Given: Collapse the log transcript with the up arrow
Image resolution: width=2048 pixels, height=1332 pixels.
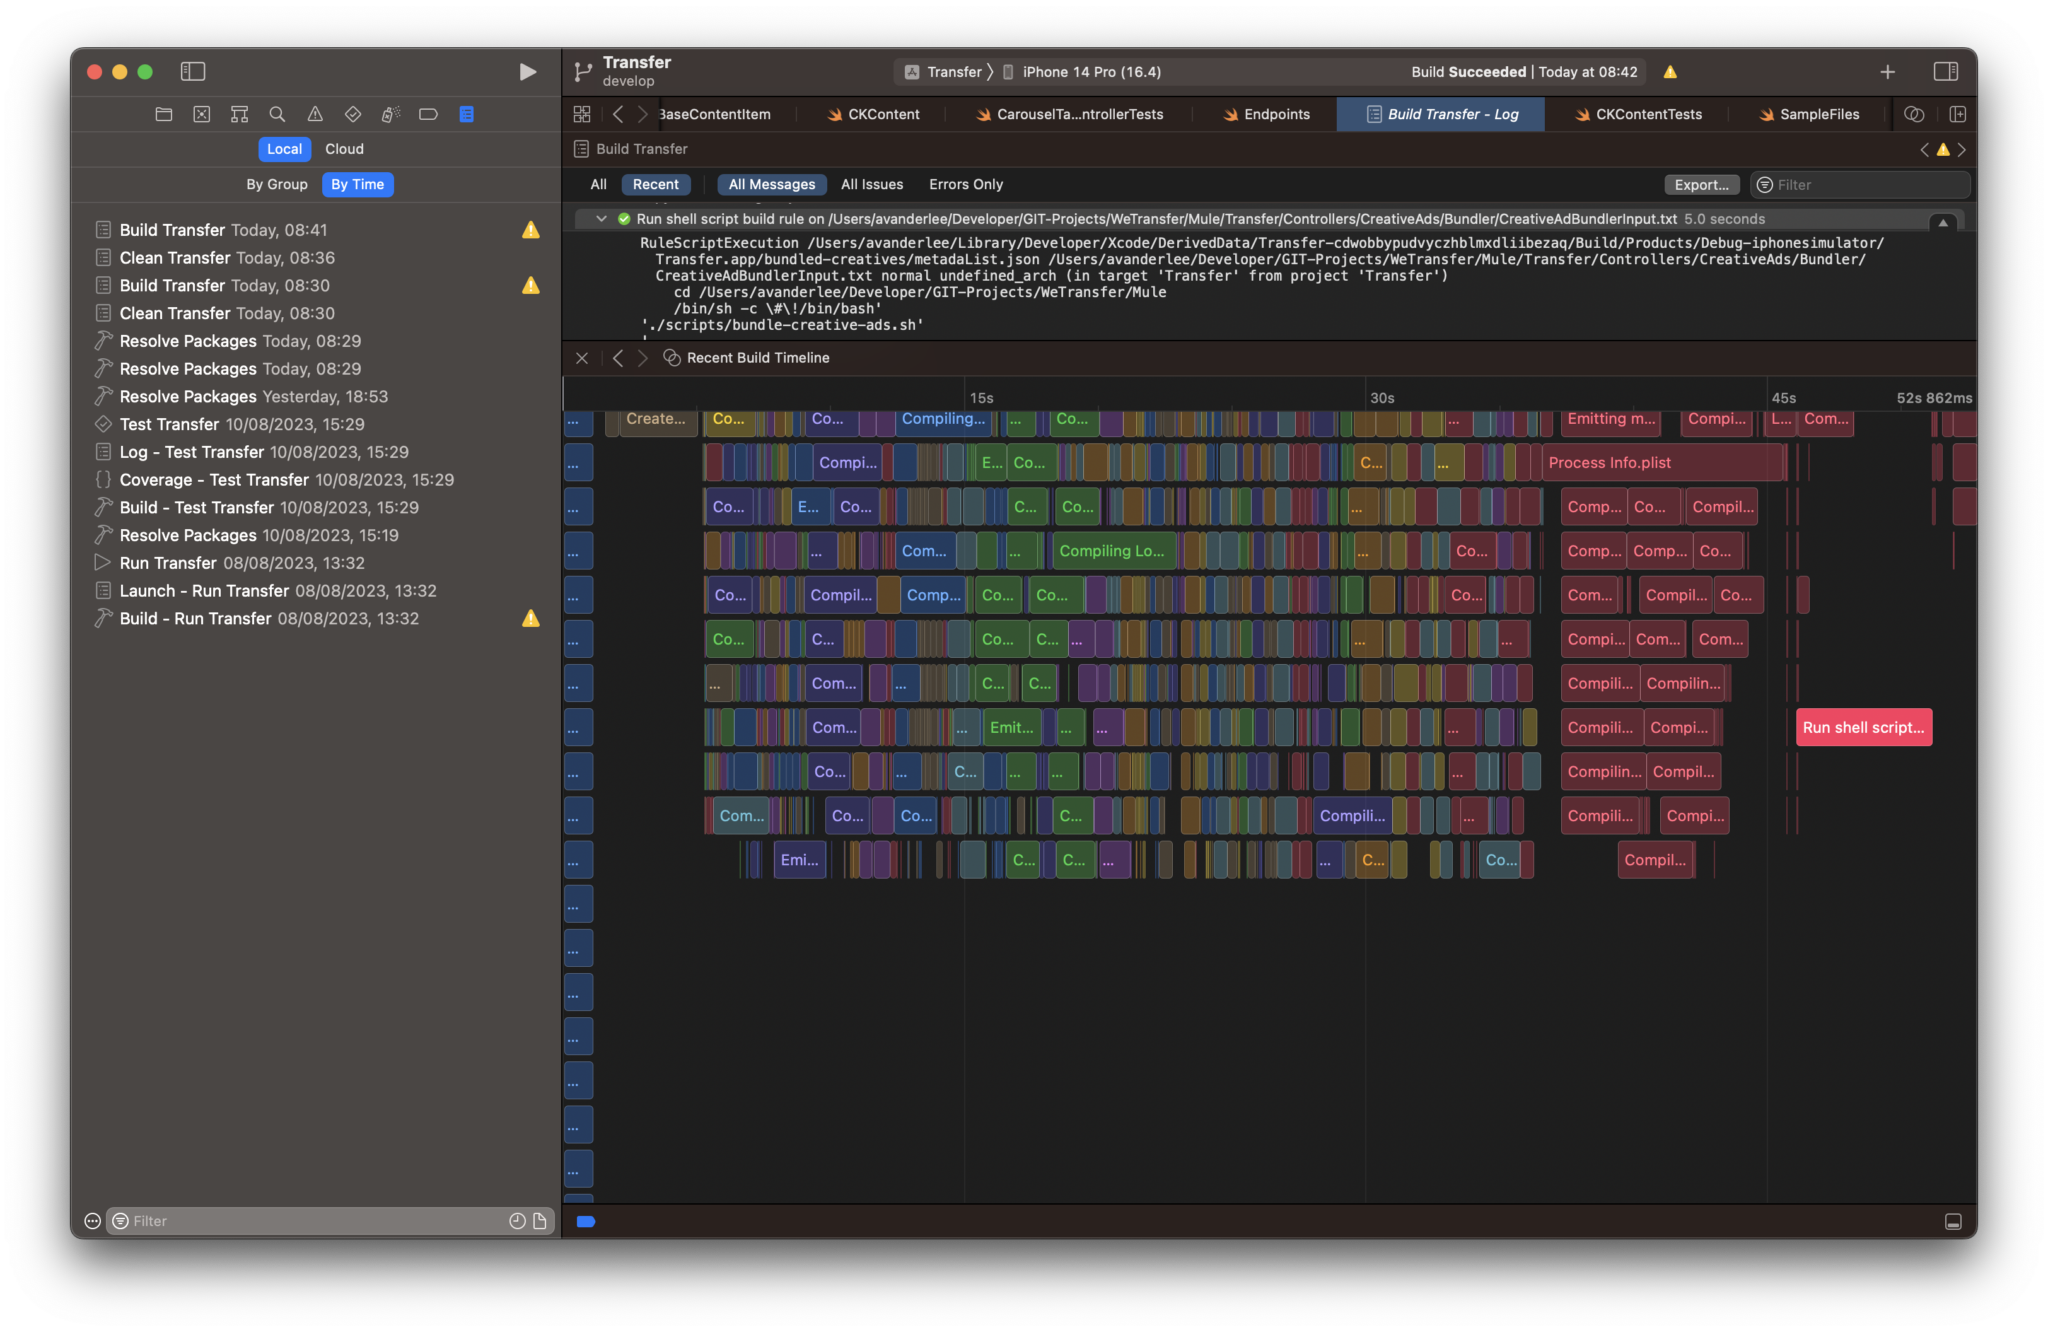Looking at the screenshot, I should pyautogui.click(x=1943, y=222).
